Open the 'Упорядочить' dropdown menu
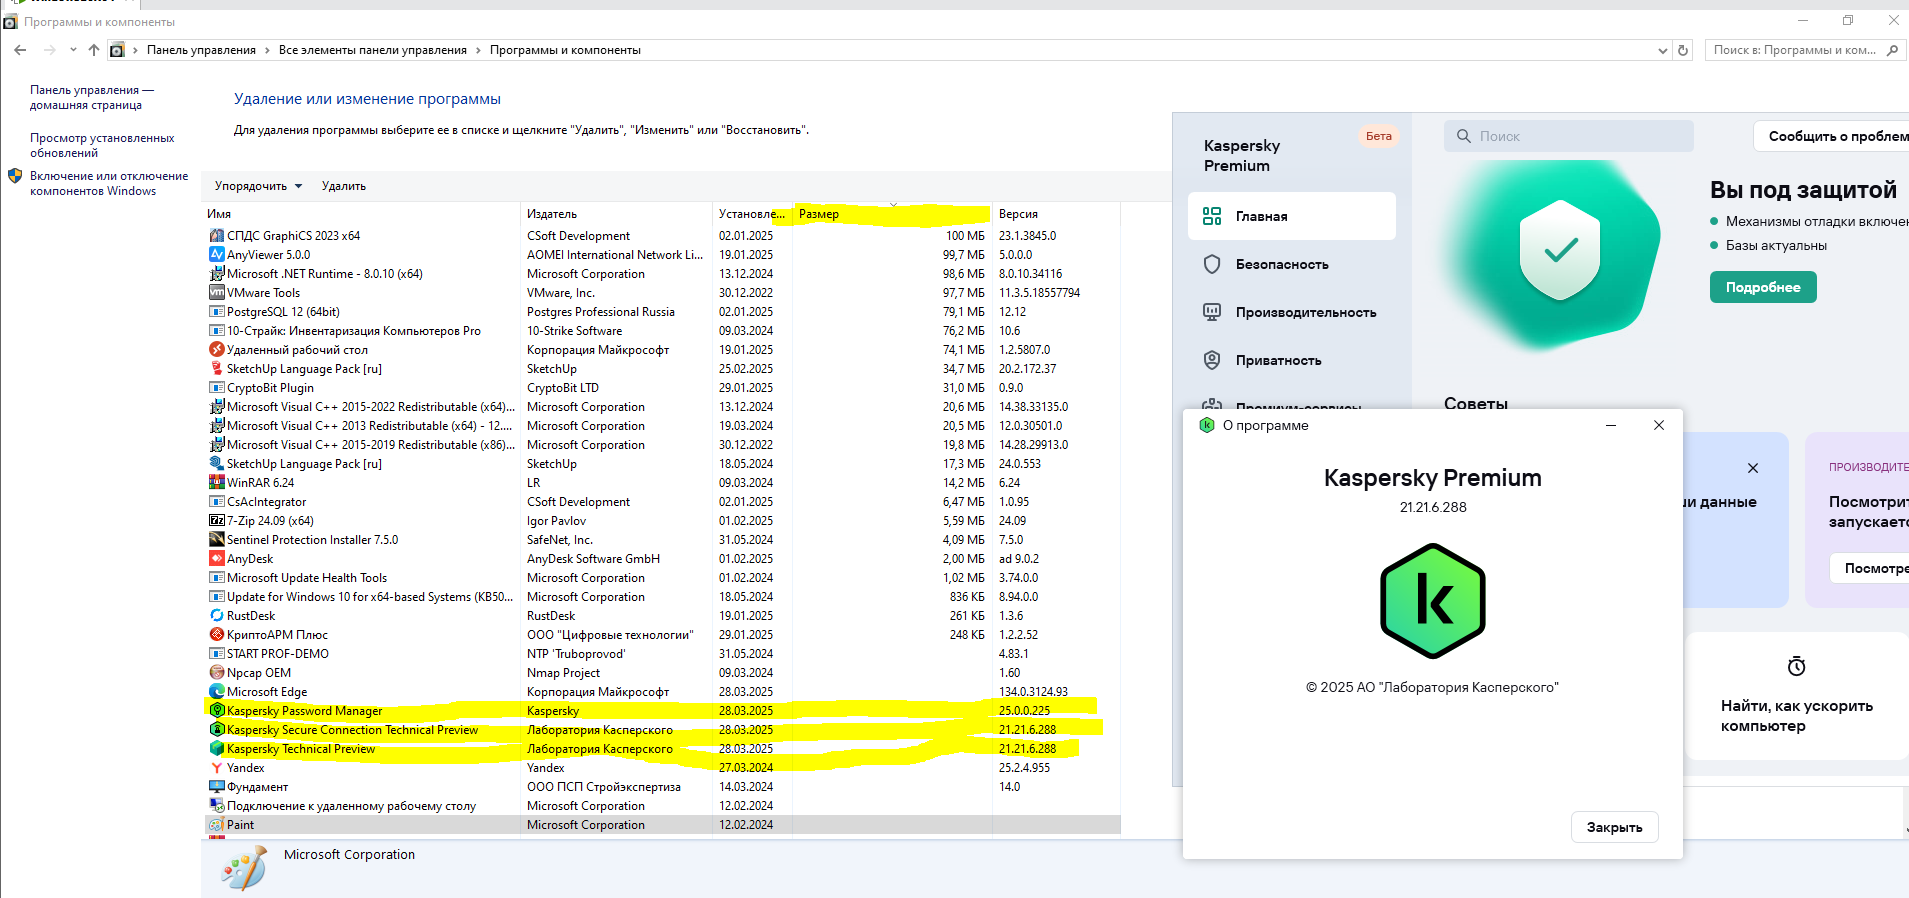 tap(258, 186)
